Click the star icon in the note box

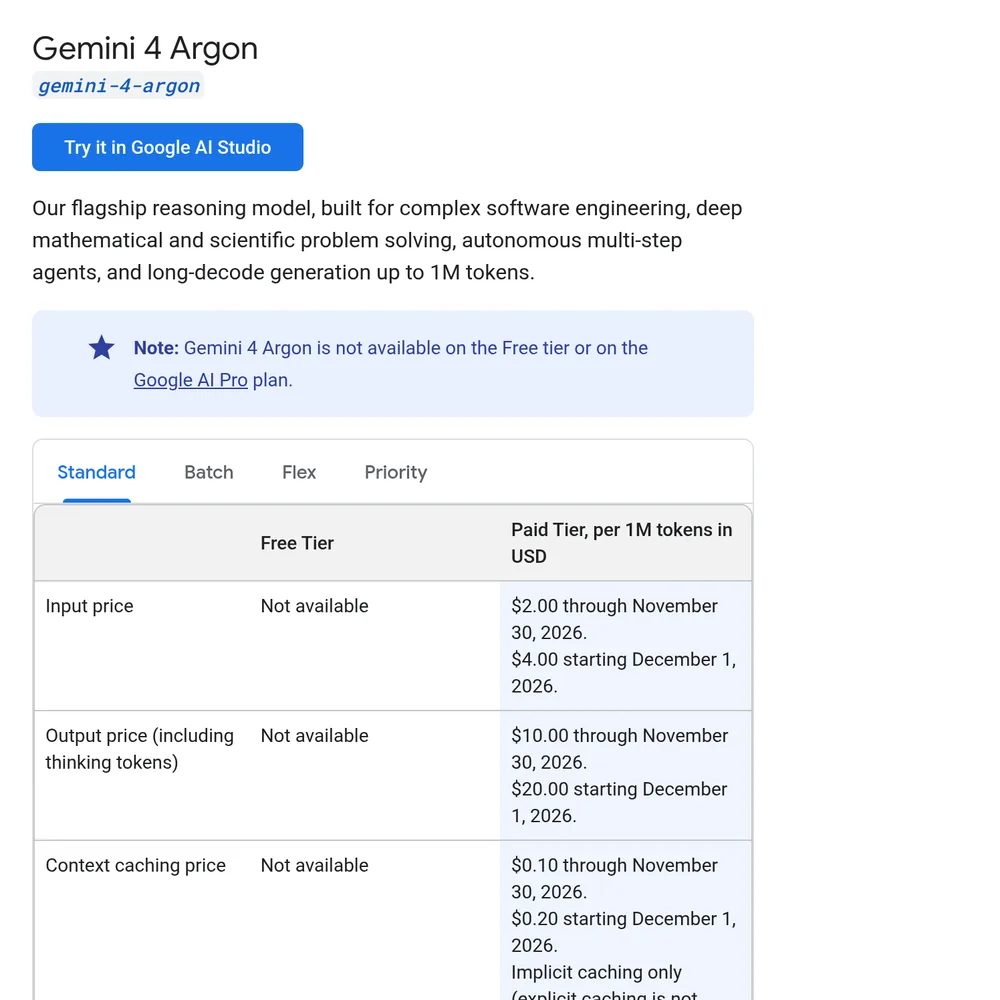(101, 348)
